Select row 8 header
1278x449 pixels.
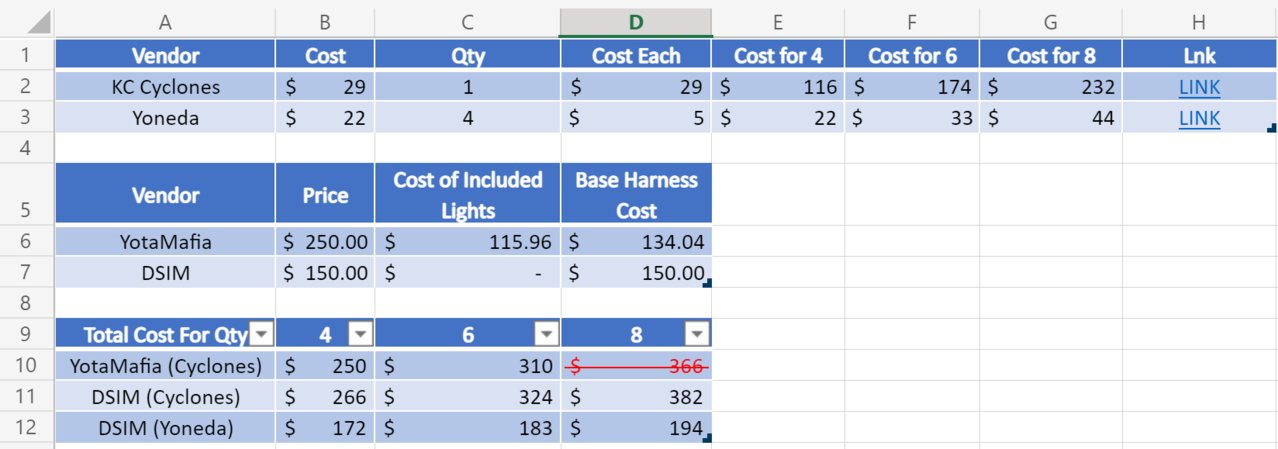(27, 302)
